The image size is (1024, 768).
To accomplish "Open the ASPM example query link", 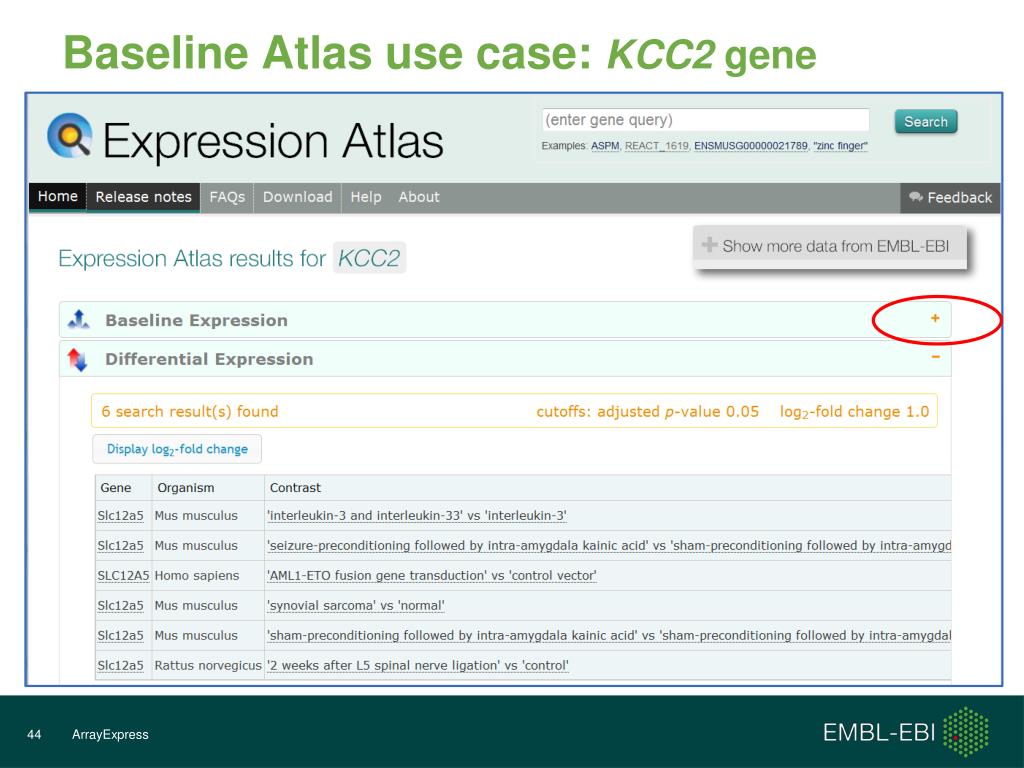I will pos(605,146).
